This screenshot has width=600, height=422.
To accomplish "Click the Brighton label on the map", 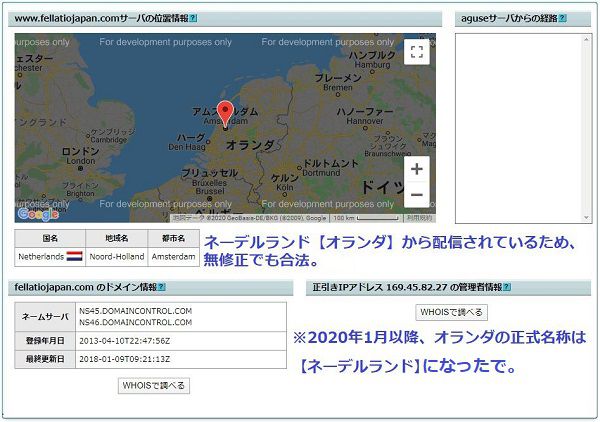I will 80,194.
